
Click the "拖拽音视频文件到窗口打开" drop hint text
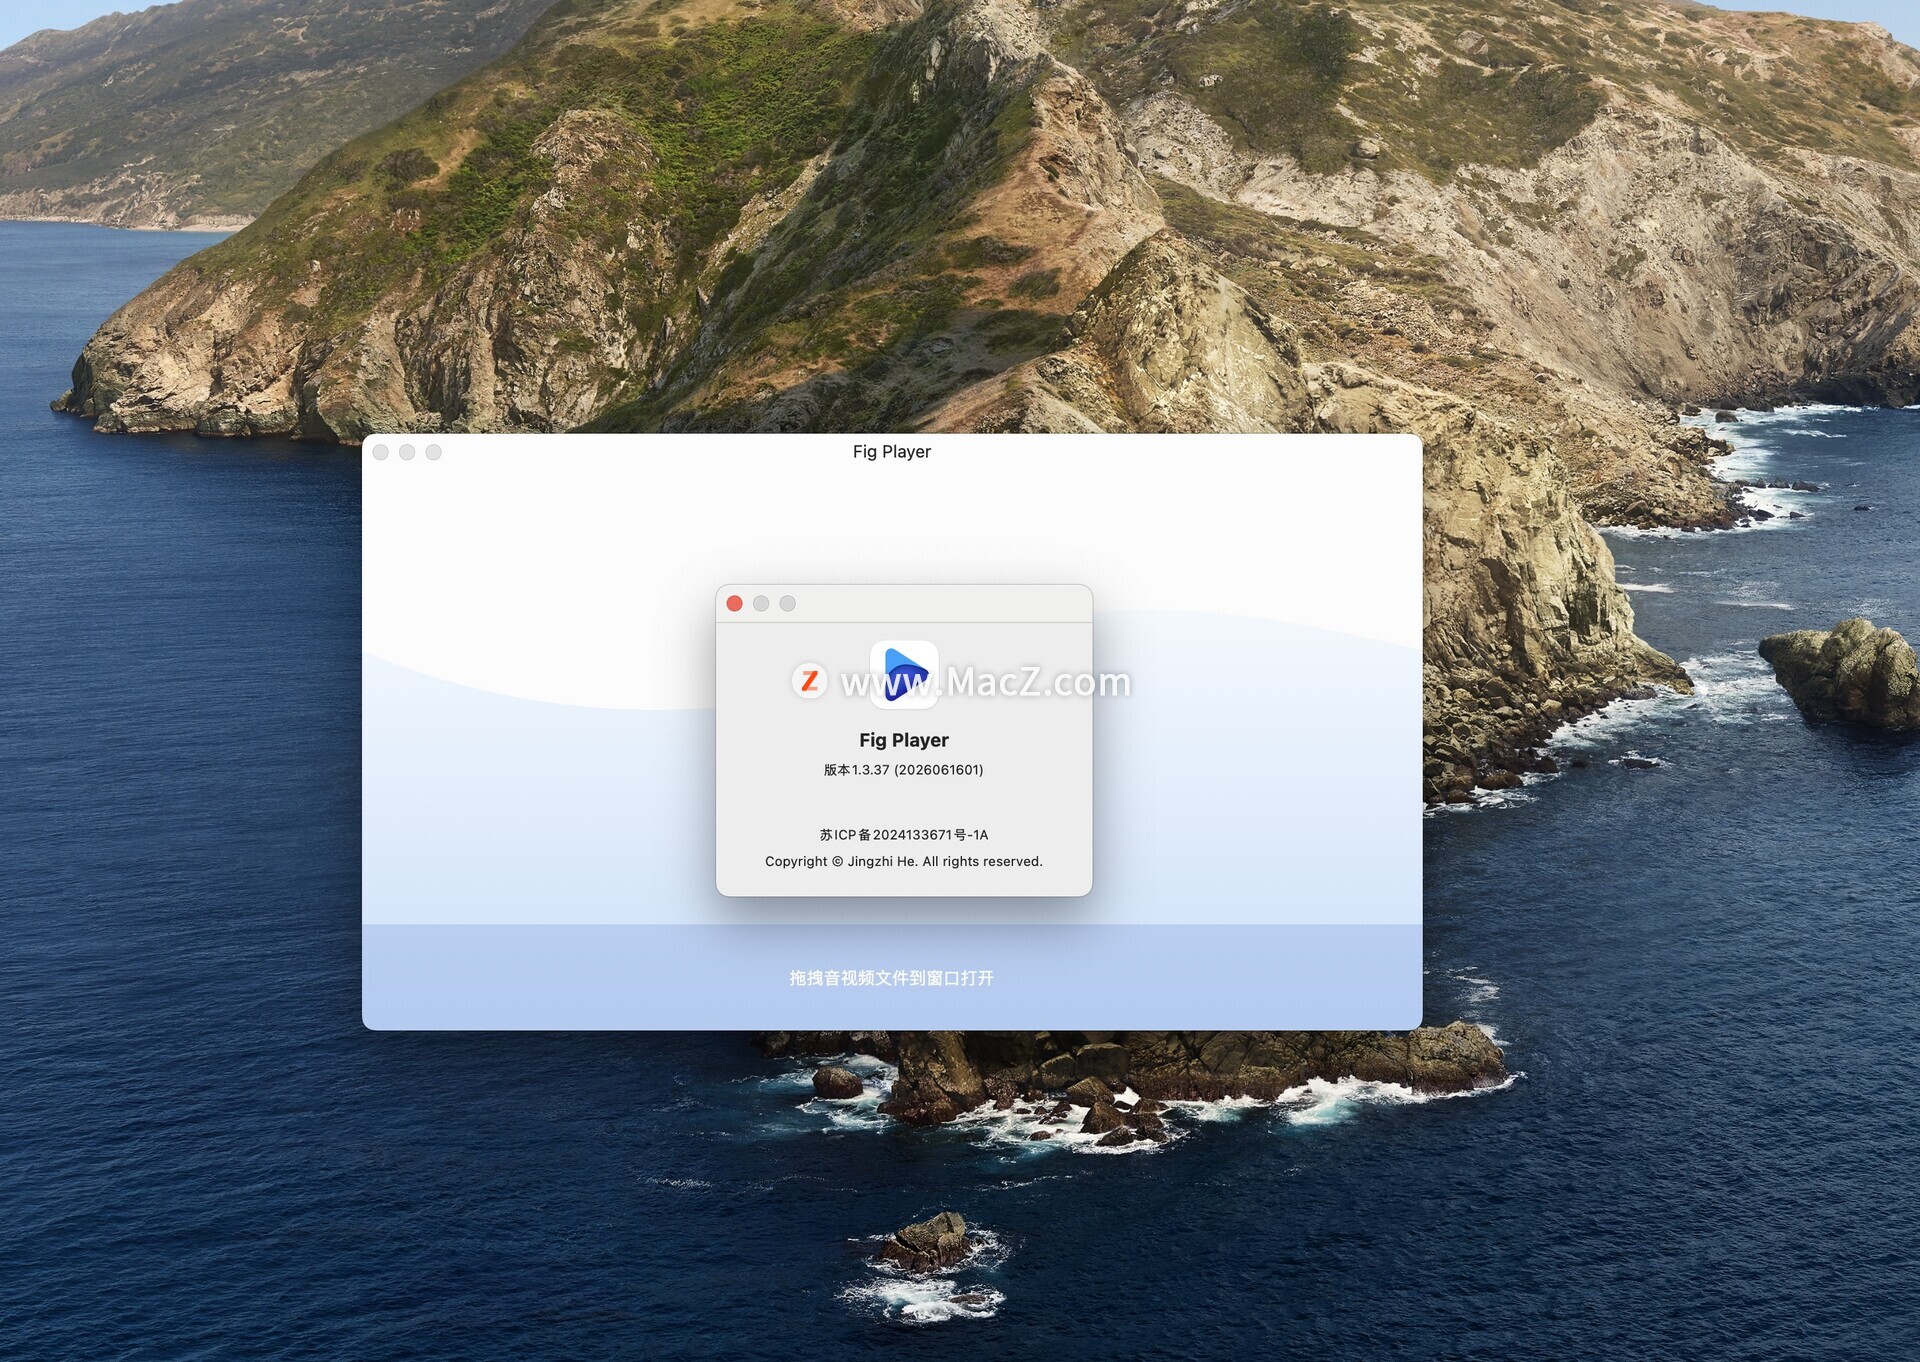[892, 978]
